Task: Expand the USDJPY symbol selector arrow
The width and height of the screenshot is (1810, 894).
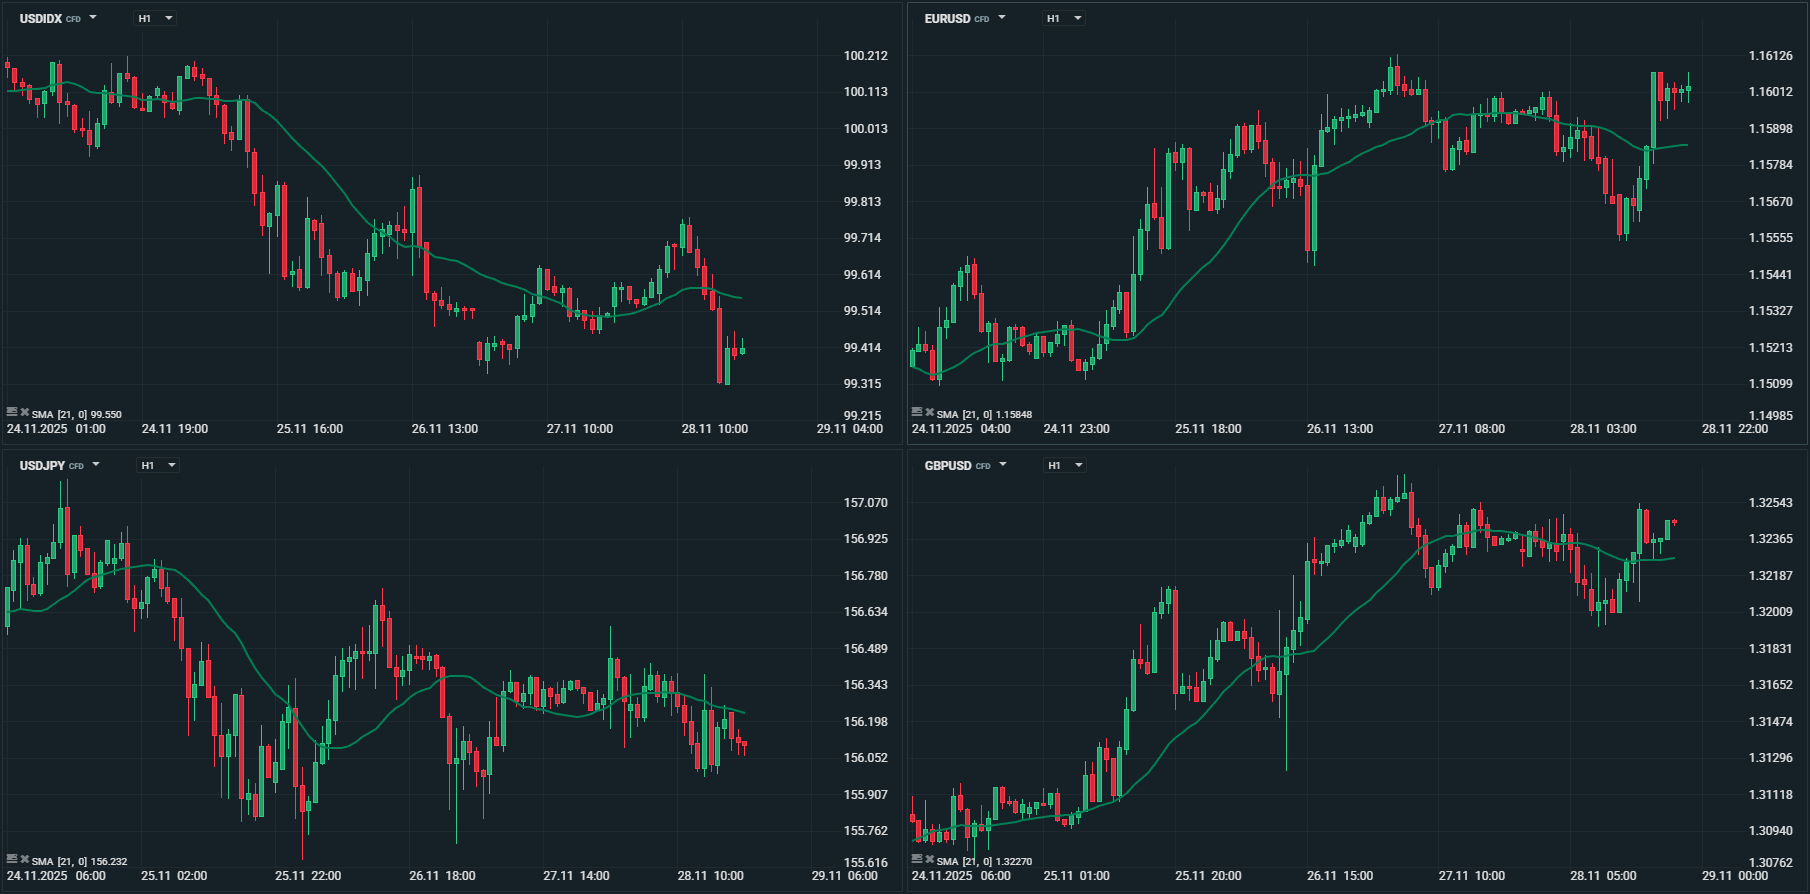Action: [96, 465]
